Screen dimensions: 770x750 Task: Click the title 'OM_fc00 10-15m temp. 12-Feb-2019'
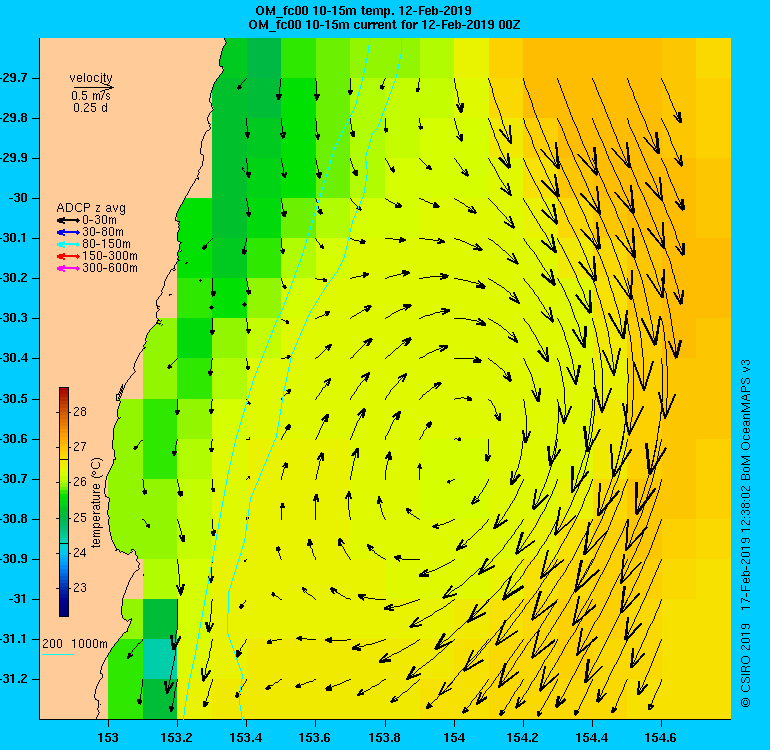(x=363, y=11)
